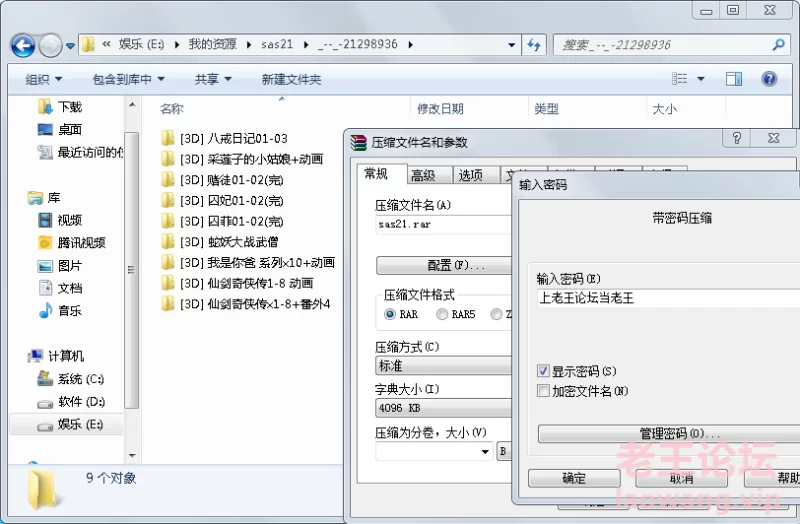Change view with the view icon
The height and width of the screenshot is (524, 800).
[x=679, y=79]
